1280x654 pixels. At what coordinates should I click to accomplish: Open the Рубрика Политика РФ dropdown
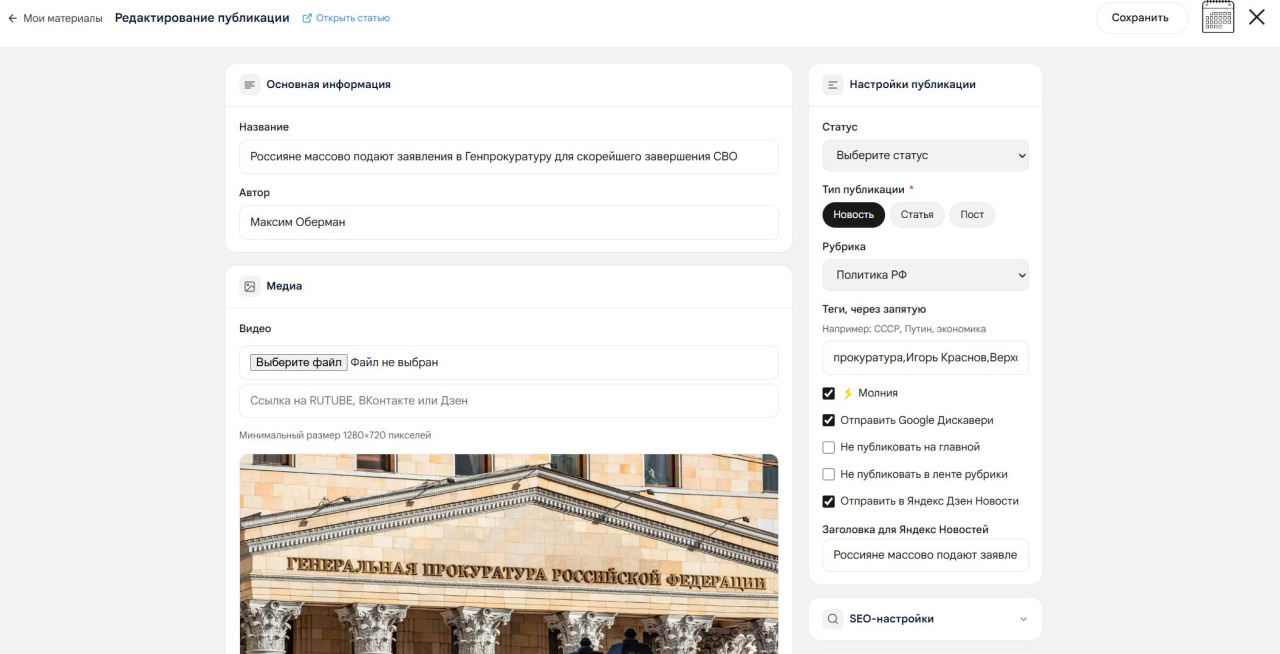pos(925,275)
